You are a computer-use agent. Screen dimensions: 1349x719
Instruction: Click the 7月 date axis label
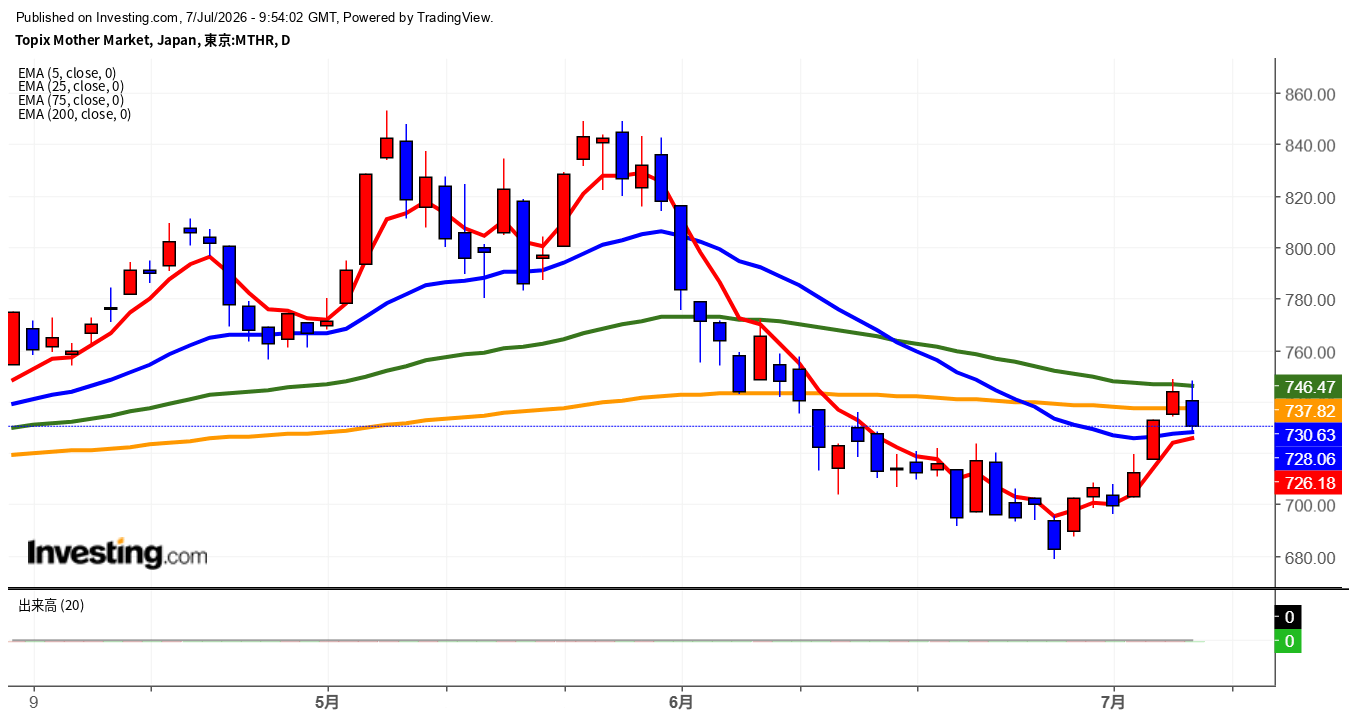pos(1113,703)
